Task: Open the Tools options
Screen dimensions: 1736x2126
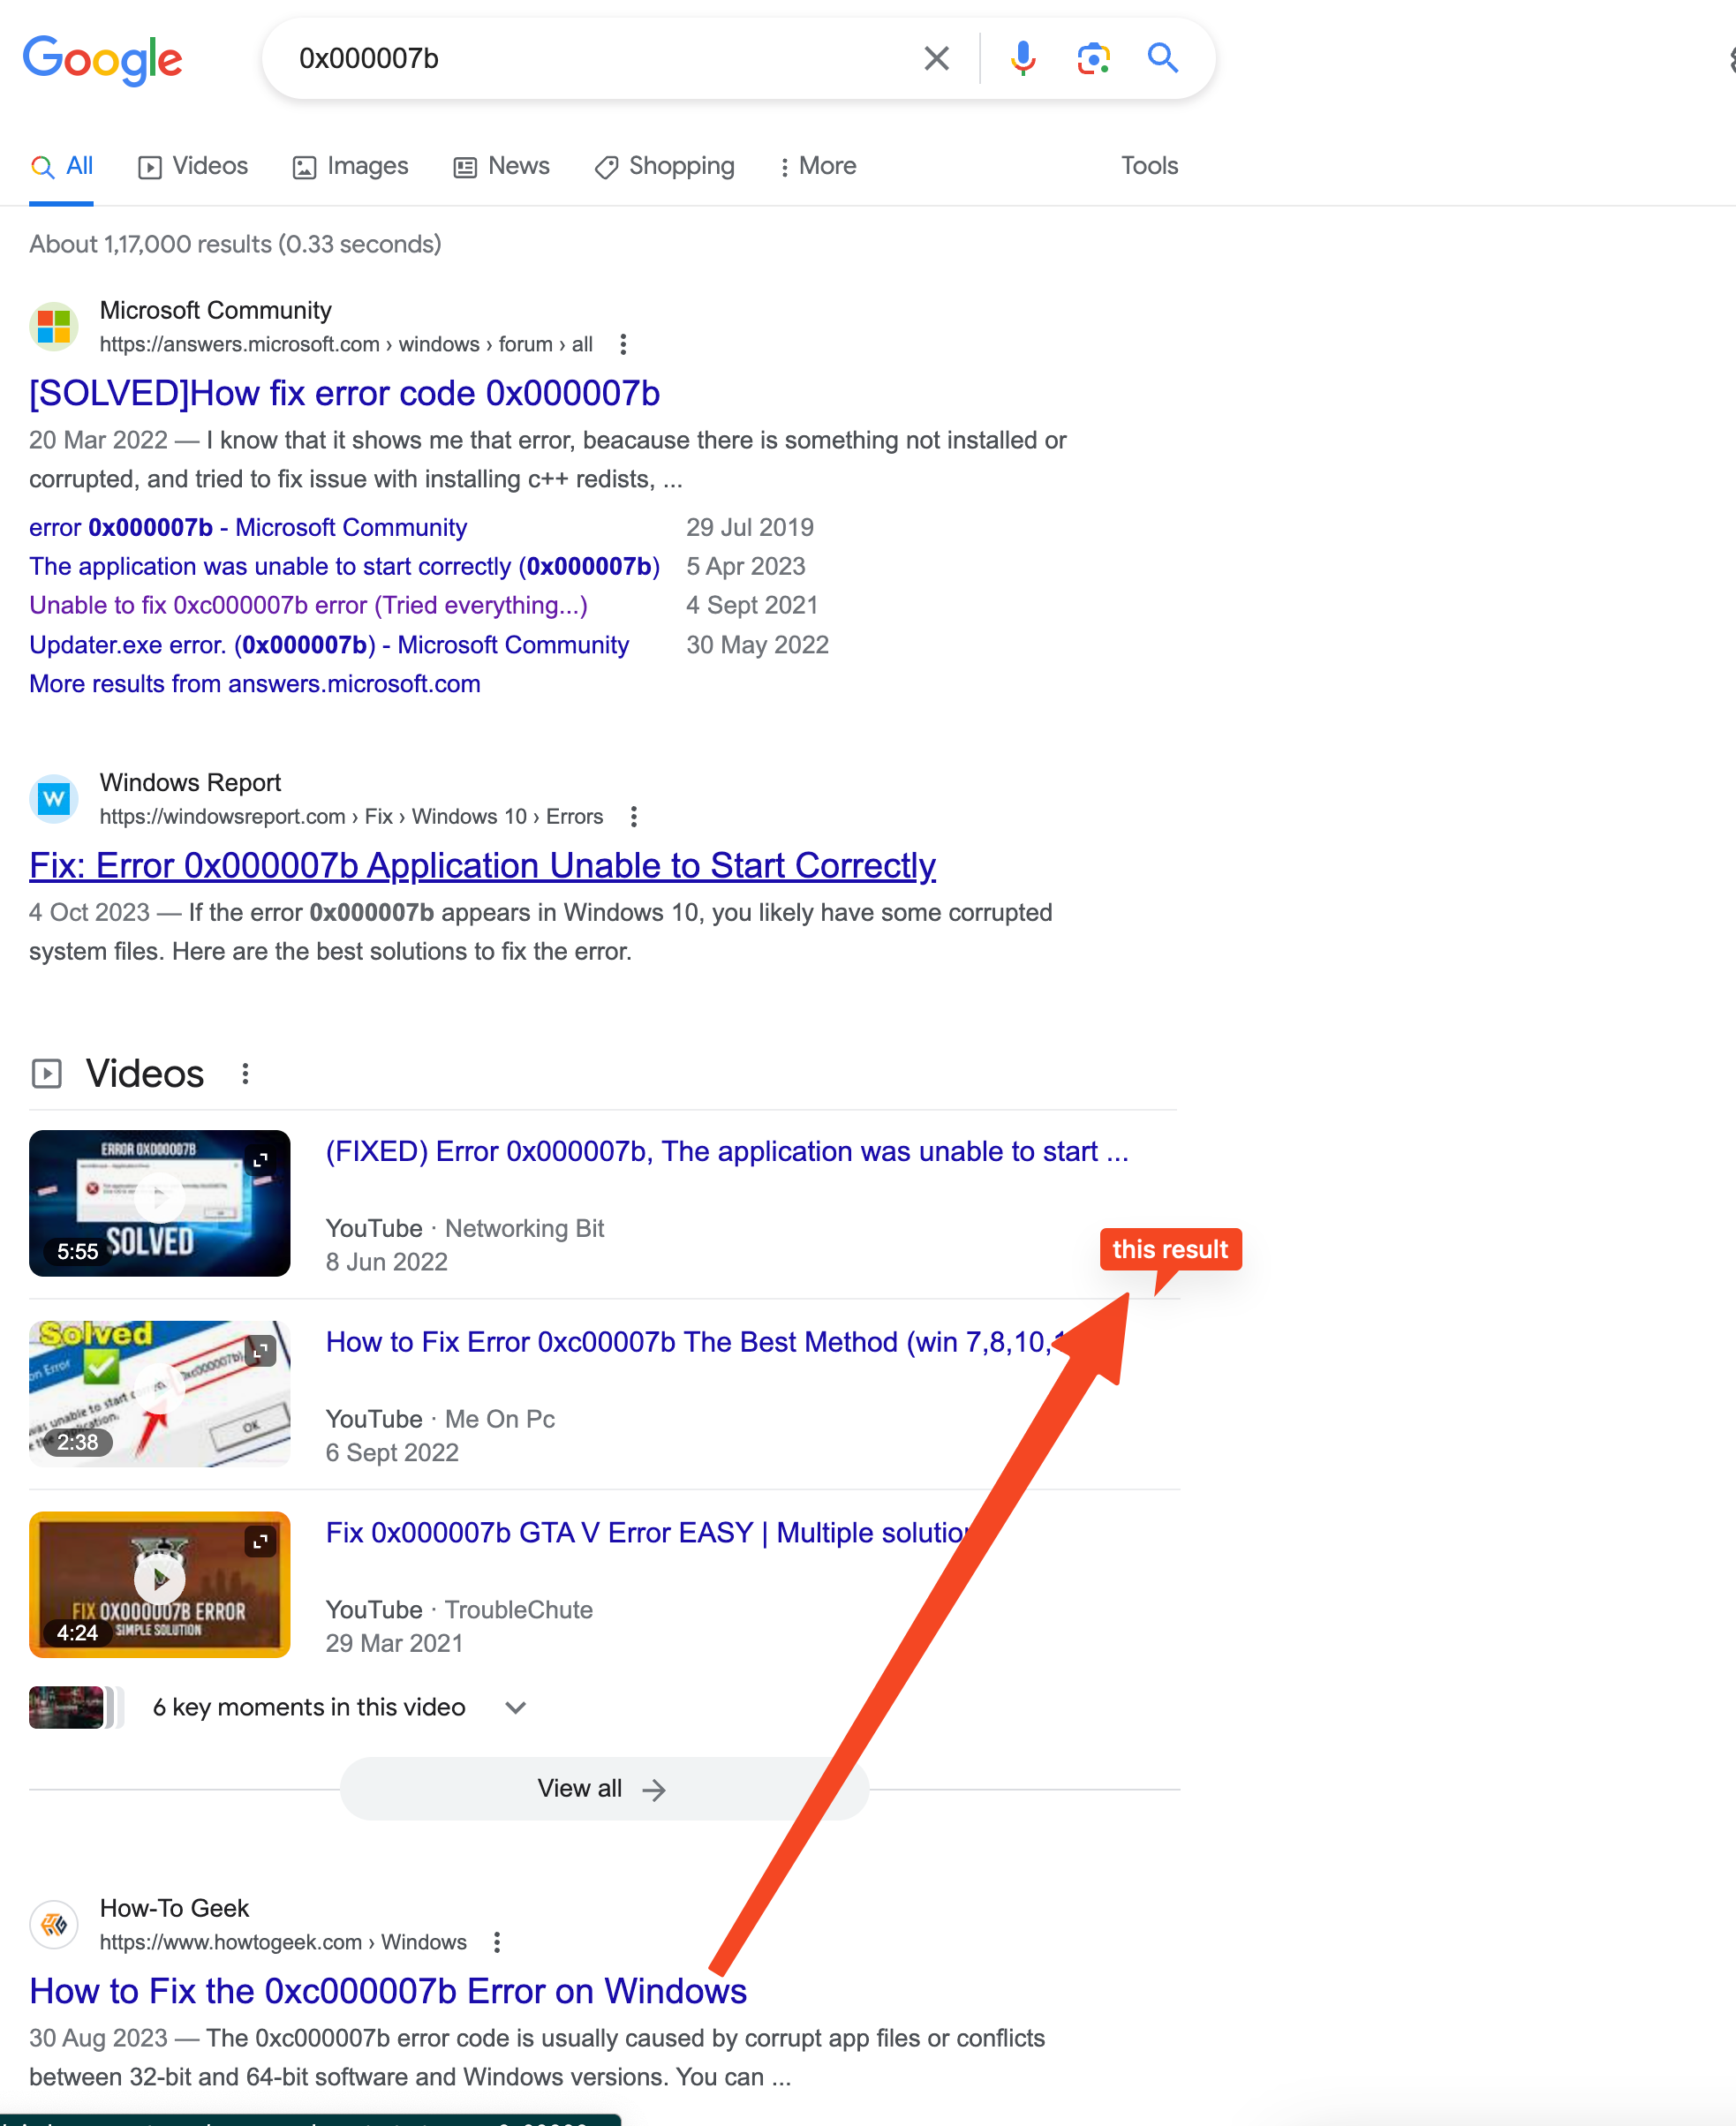Action: click(1149, 166)
